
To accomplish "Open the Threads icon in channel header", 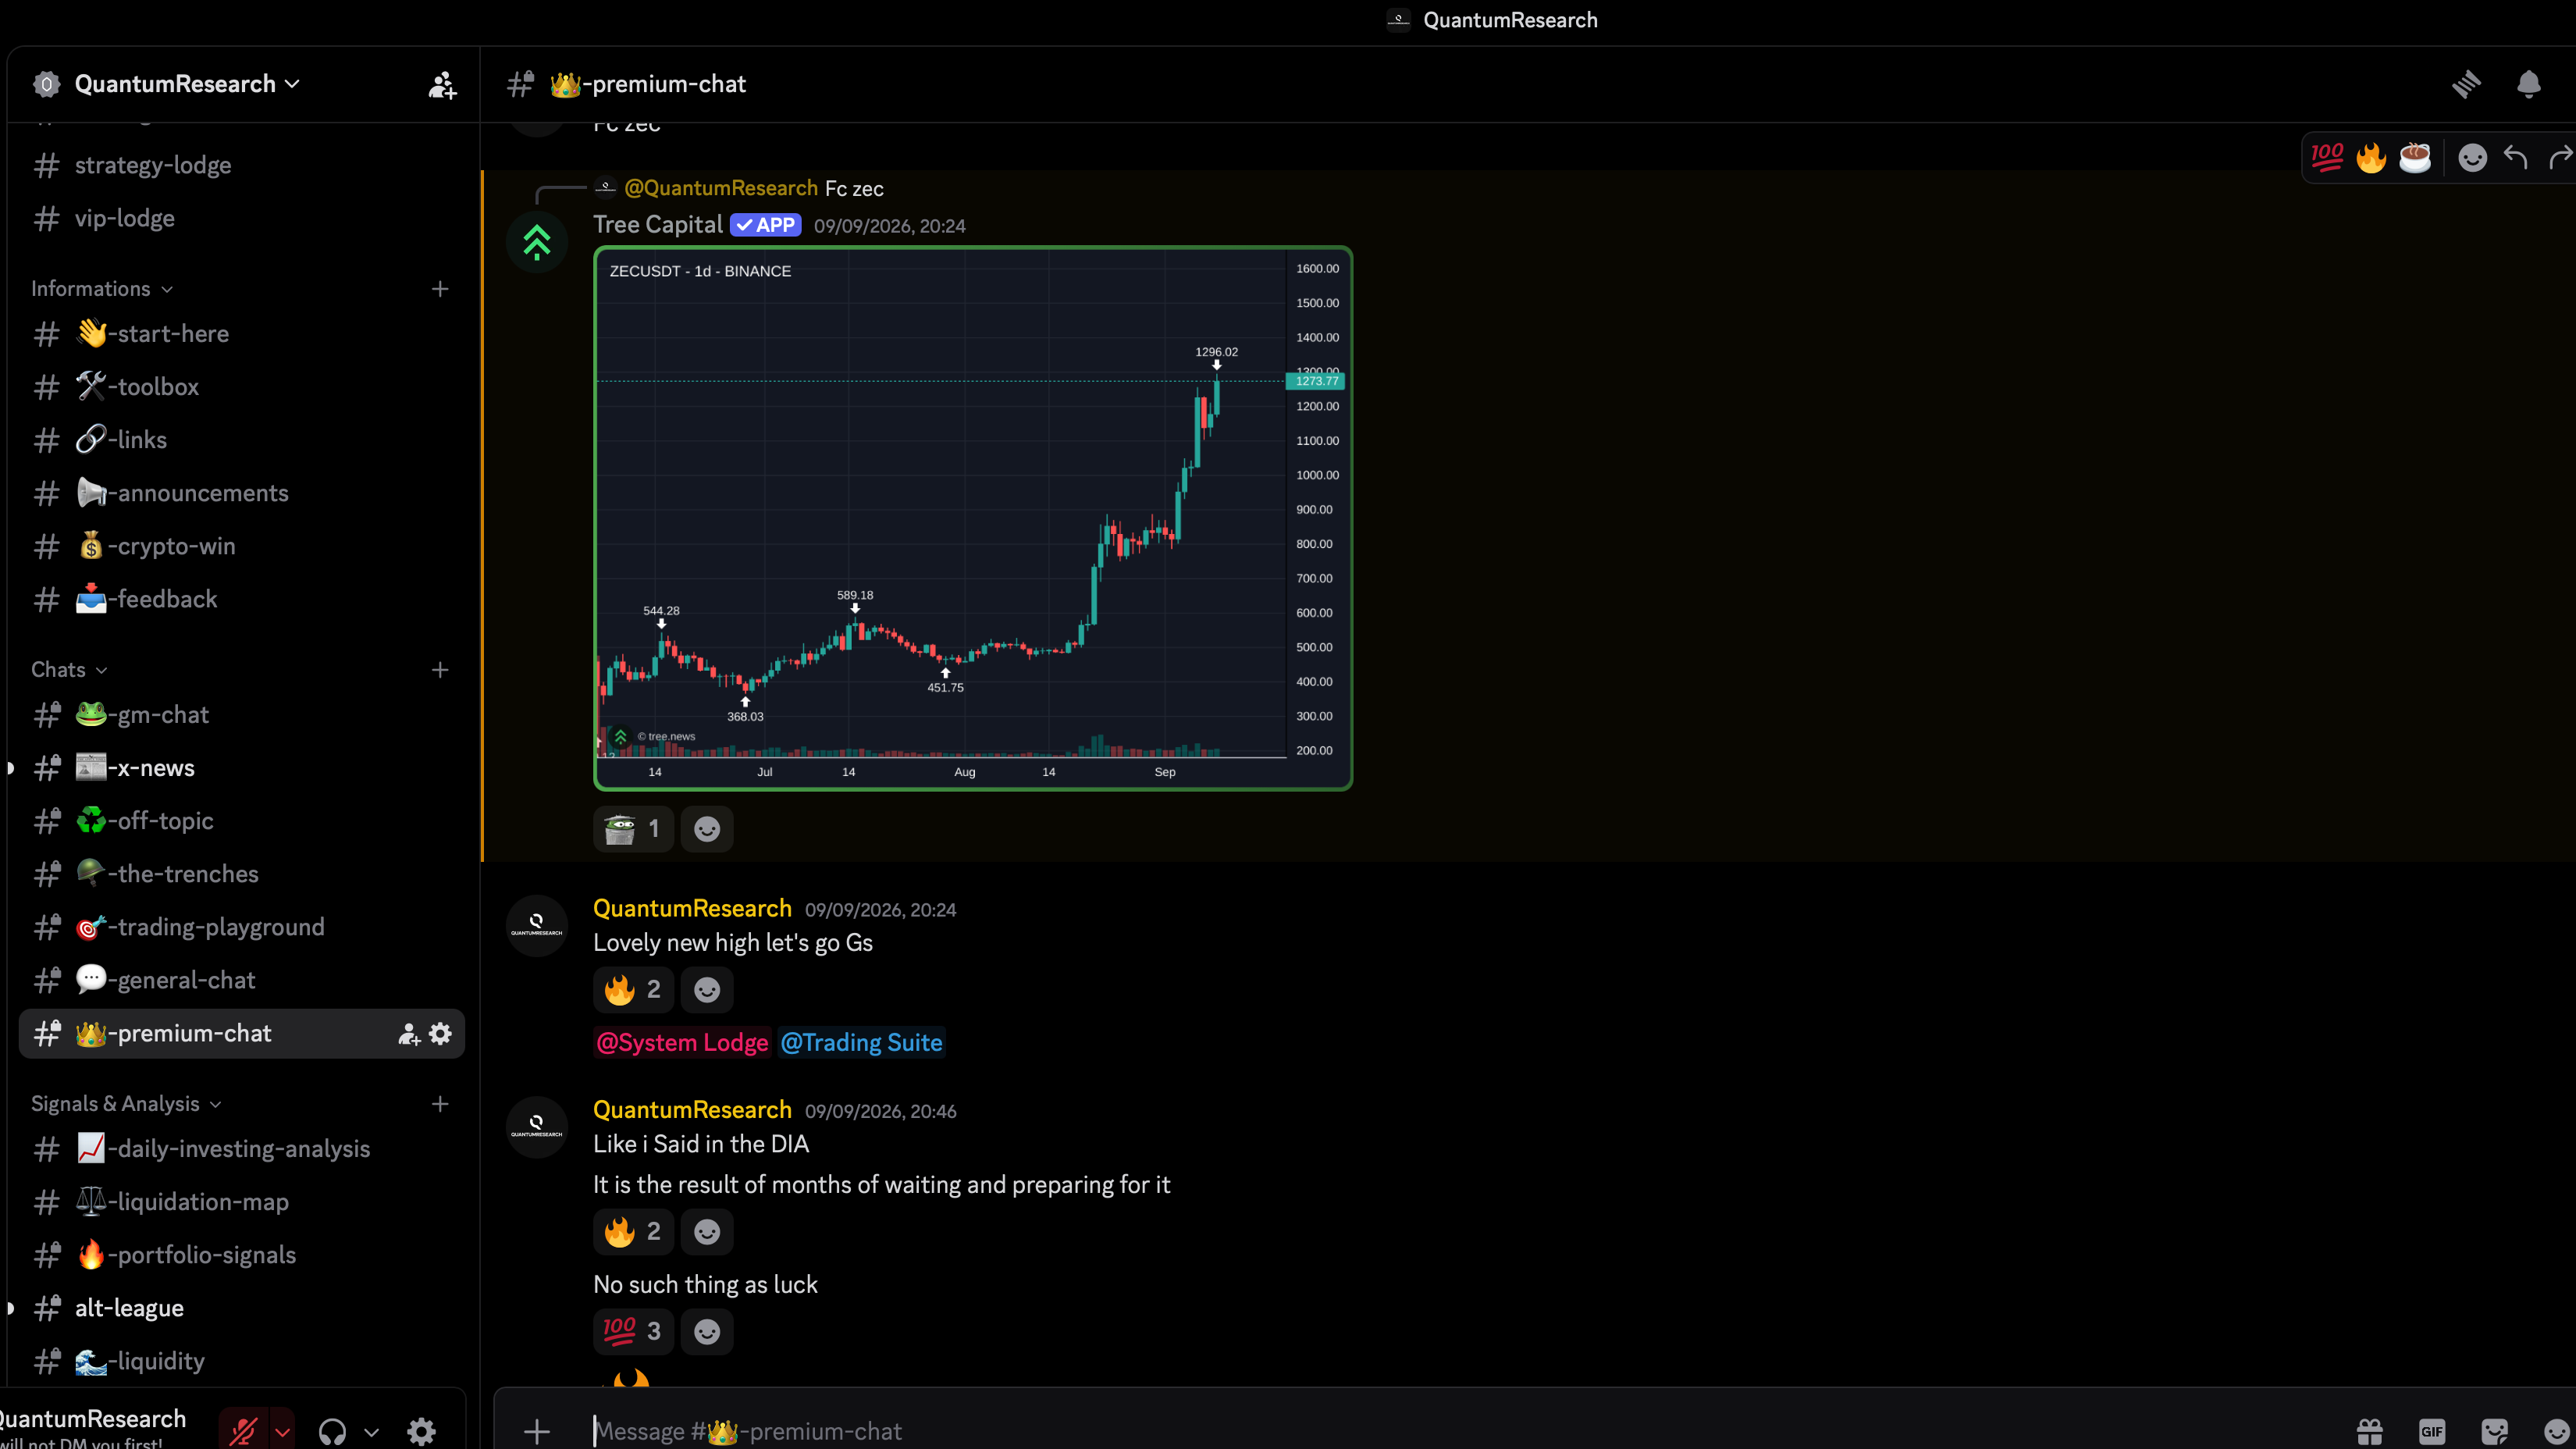I will click(2466, 84).
